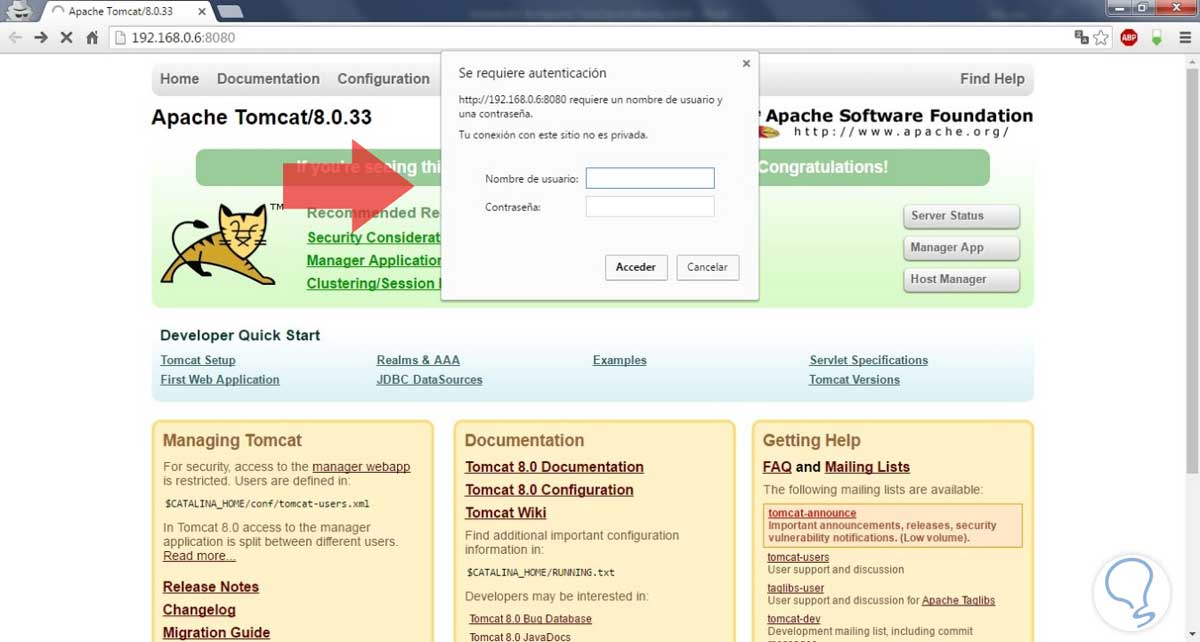
Task: Open the Tomcat Versions link
Action: point(854,380)
